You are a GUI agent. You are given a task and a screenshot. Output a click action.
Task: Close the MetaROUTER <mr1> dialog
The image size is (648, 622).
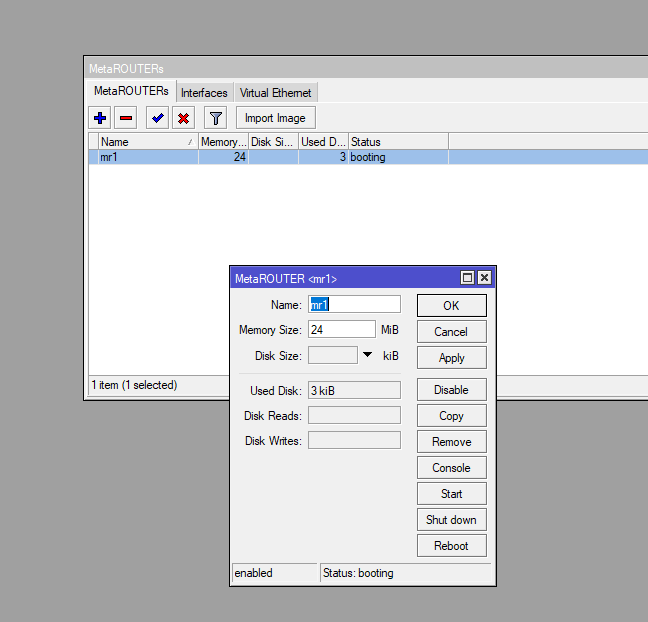pos(484,278)
